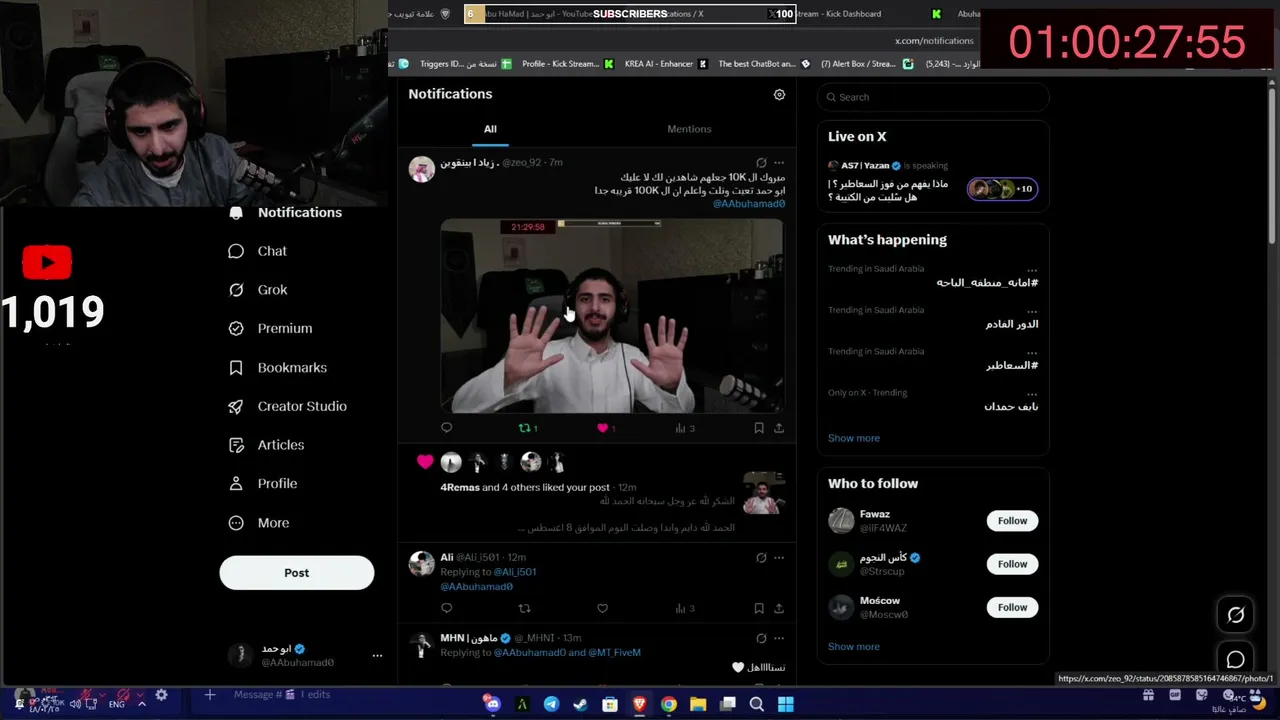Image resolution: width=1280 pixels, height=720 pixels.
Task: Join the AS7 Yazan live space
Action: [932, 182]
